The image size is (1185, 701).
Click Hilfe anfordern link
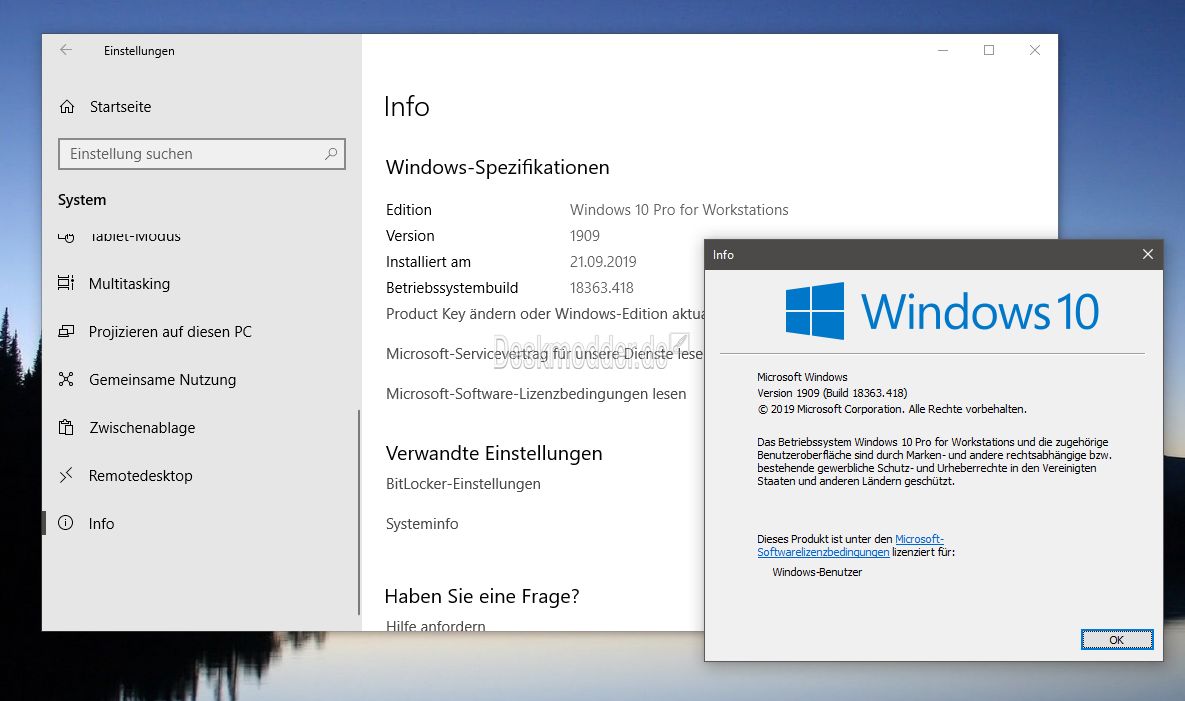tap(435, 625)
